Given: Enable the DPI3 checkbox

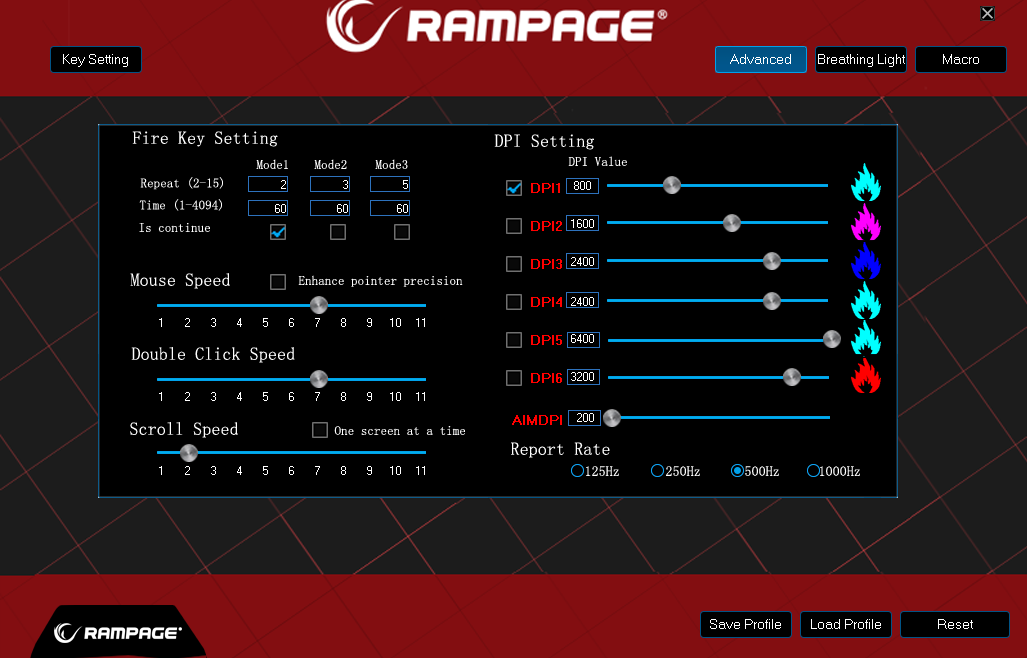Looking at the screenshot, I should pos(514,264).
